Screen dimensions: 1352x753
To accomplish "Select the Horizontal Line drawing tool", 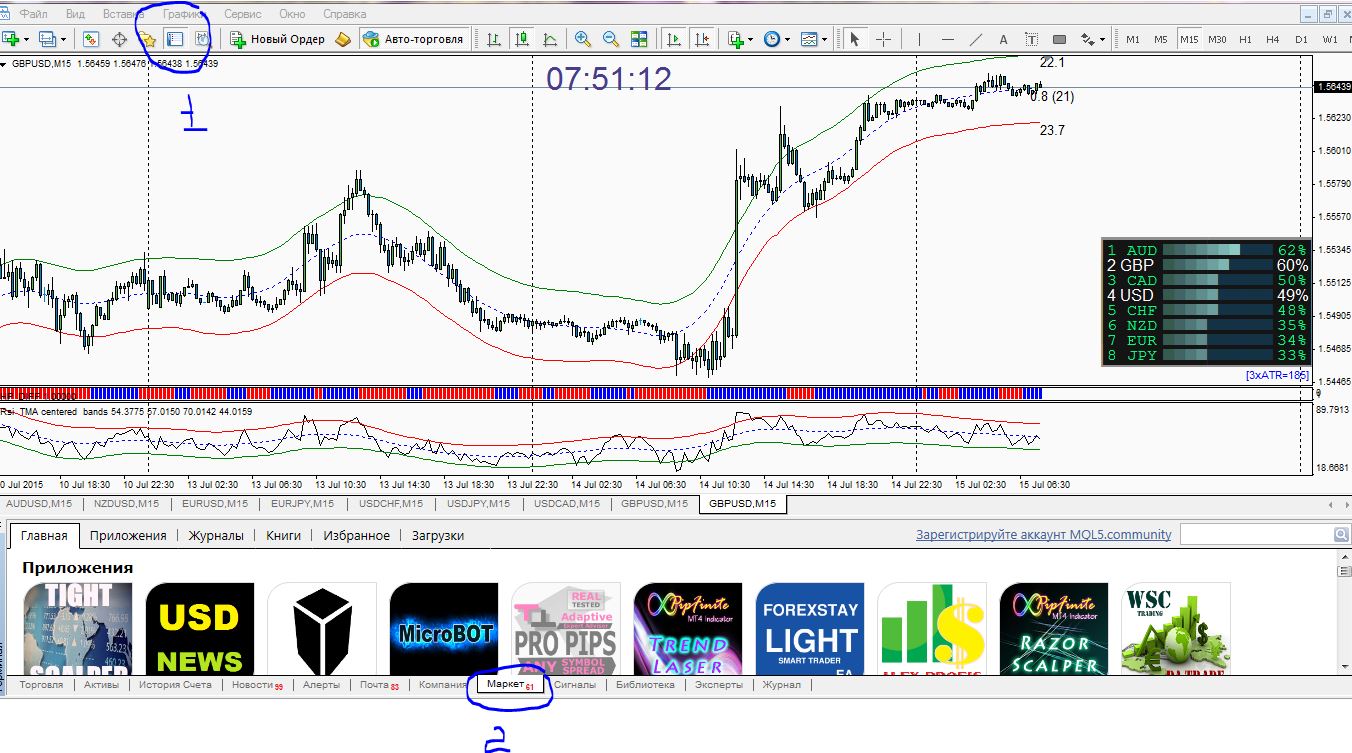I will pos(947,39).
